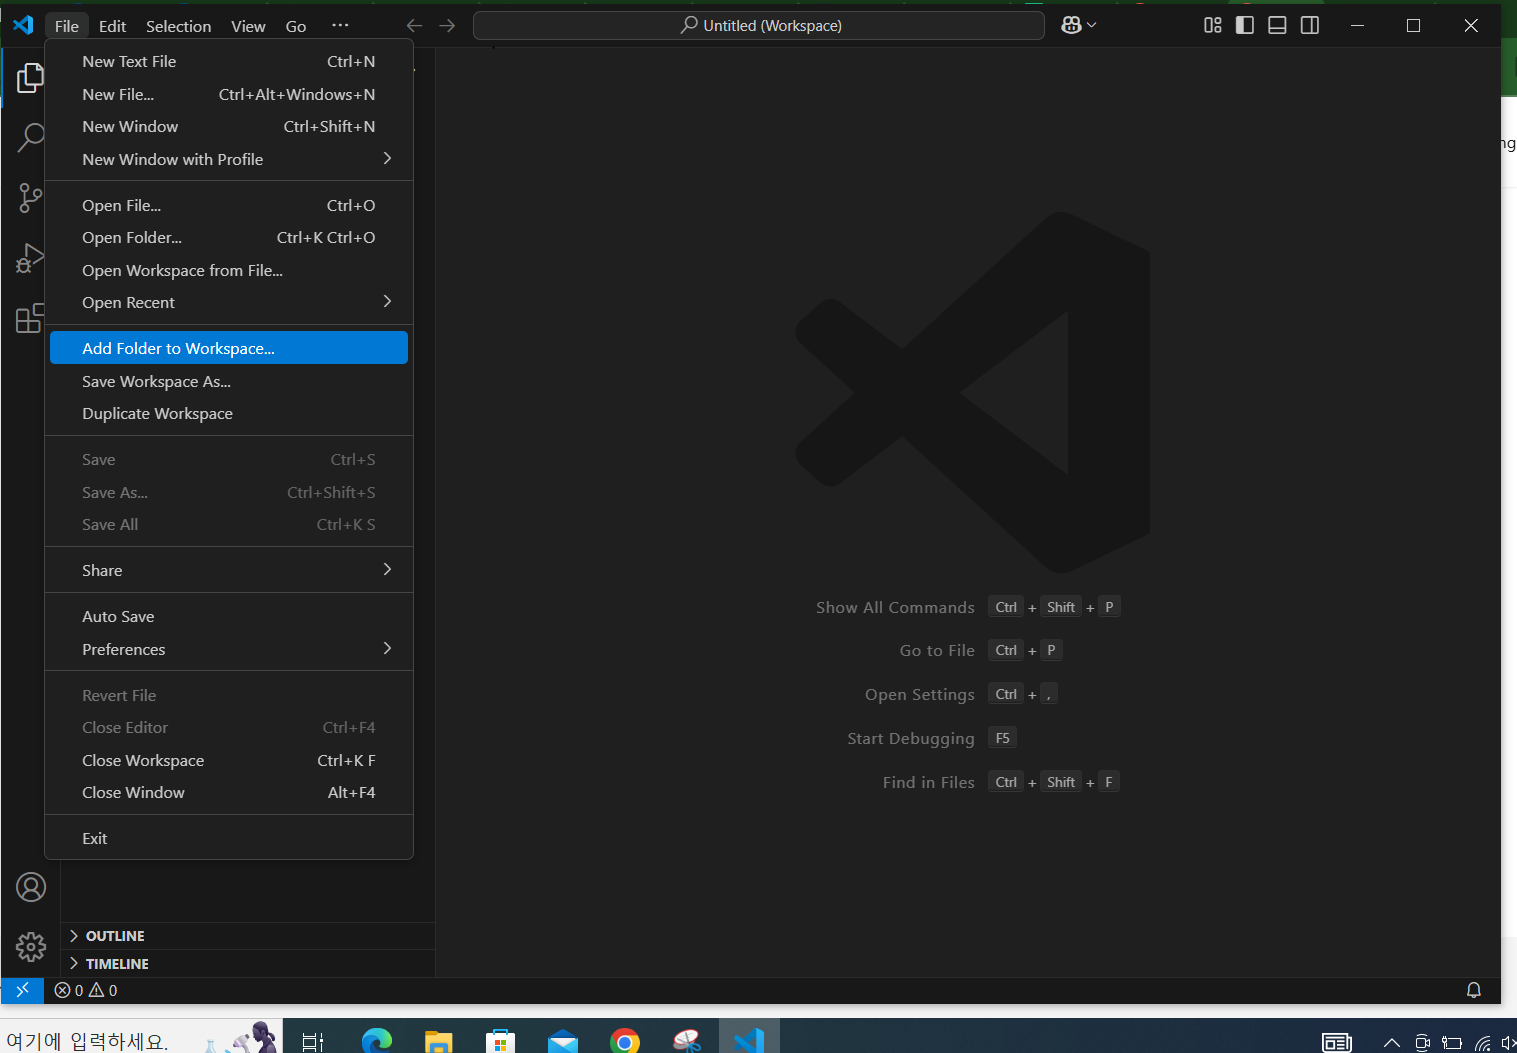
Task: Choose Open Folder... menu entry
Action: click(229, 238)
